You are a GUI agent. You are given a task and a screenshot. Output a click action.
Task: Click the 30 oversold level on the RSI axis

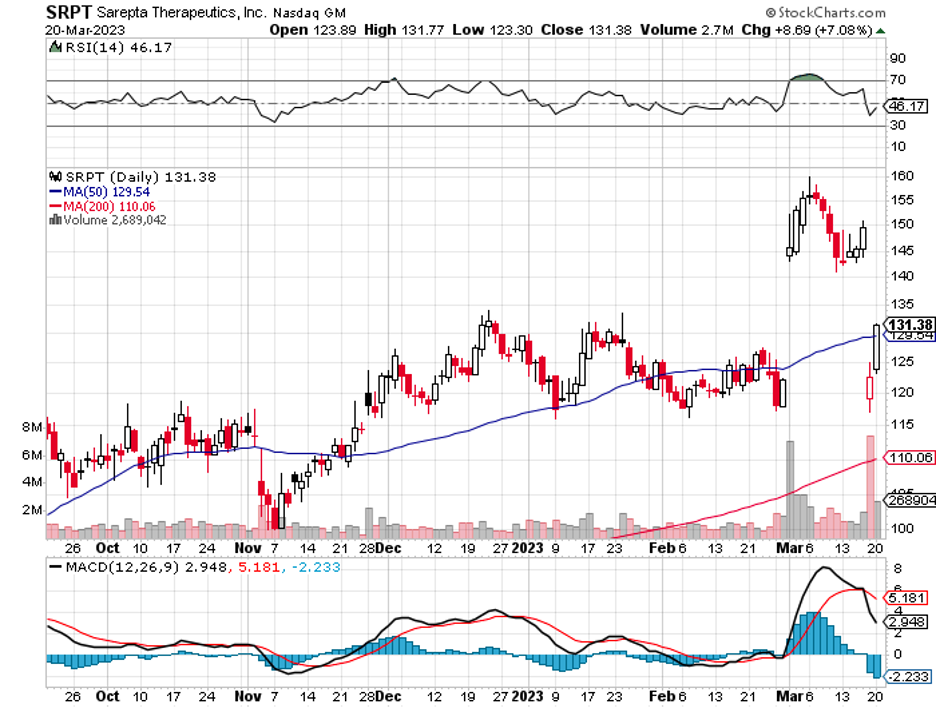[898, 125]
